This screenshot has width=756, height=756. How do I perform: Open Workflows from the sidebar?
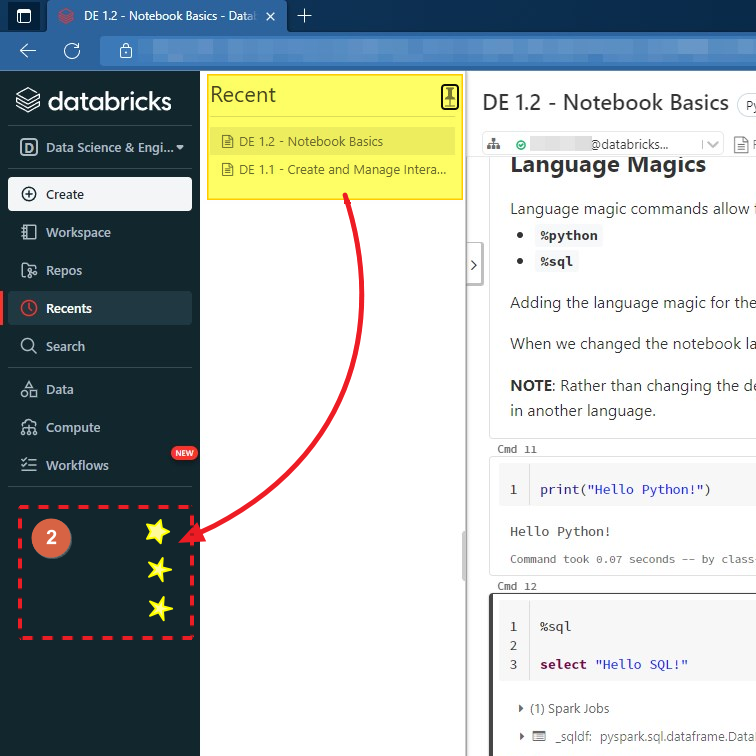[77, 465]
